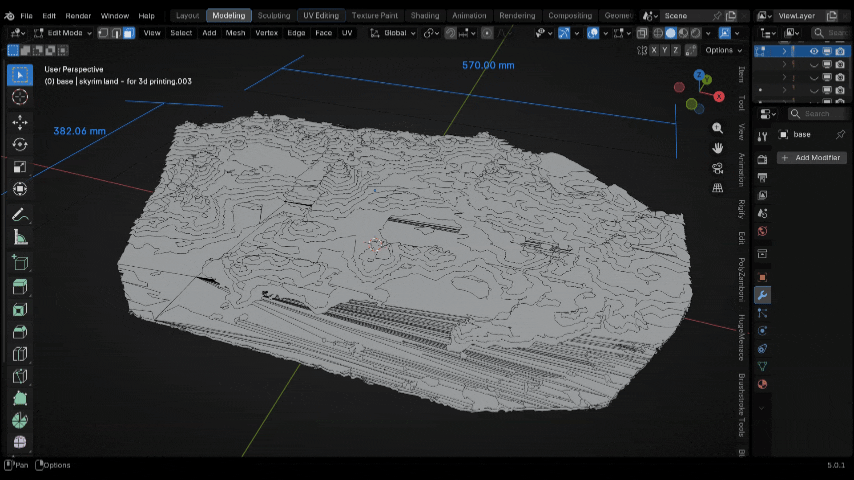Toggle proportional editing button
This screenshot has width=854, height=480.
click(x=487, y=33)
